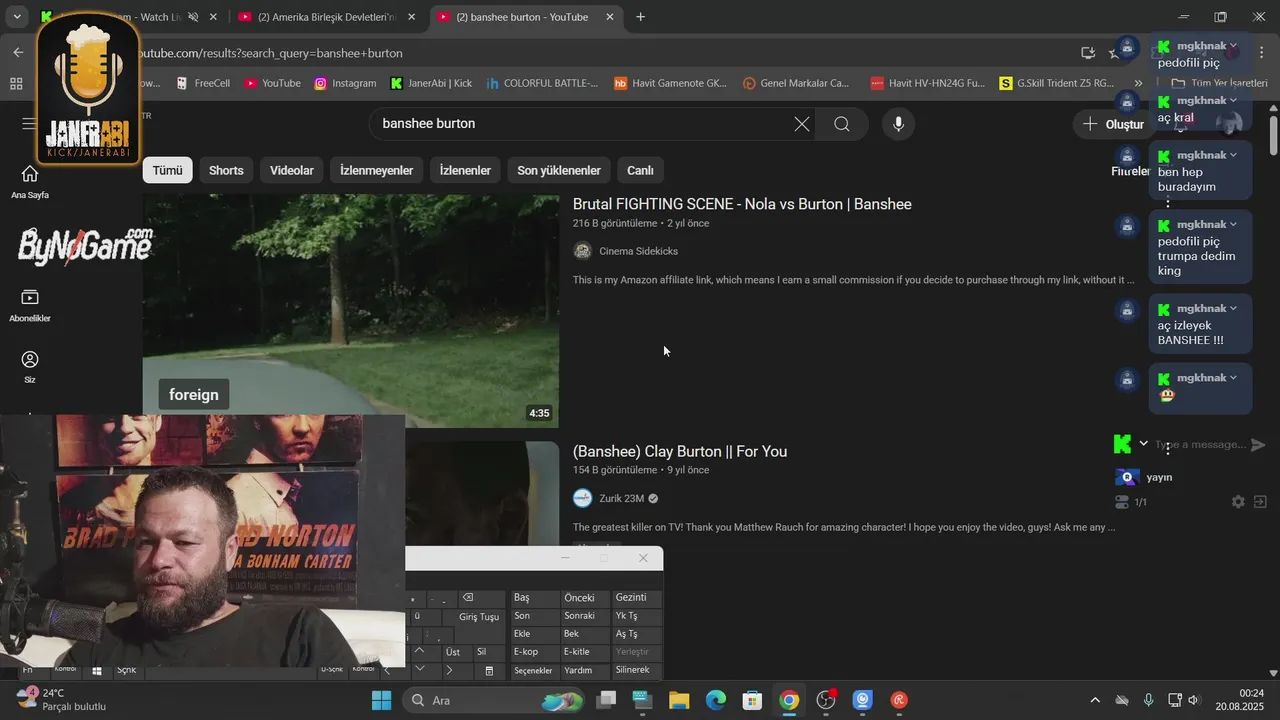The height and width of the screenshot is (720, 1280).
Task: Click the backspace key on the on-screen keyboard
Action: click(467, 598)
